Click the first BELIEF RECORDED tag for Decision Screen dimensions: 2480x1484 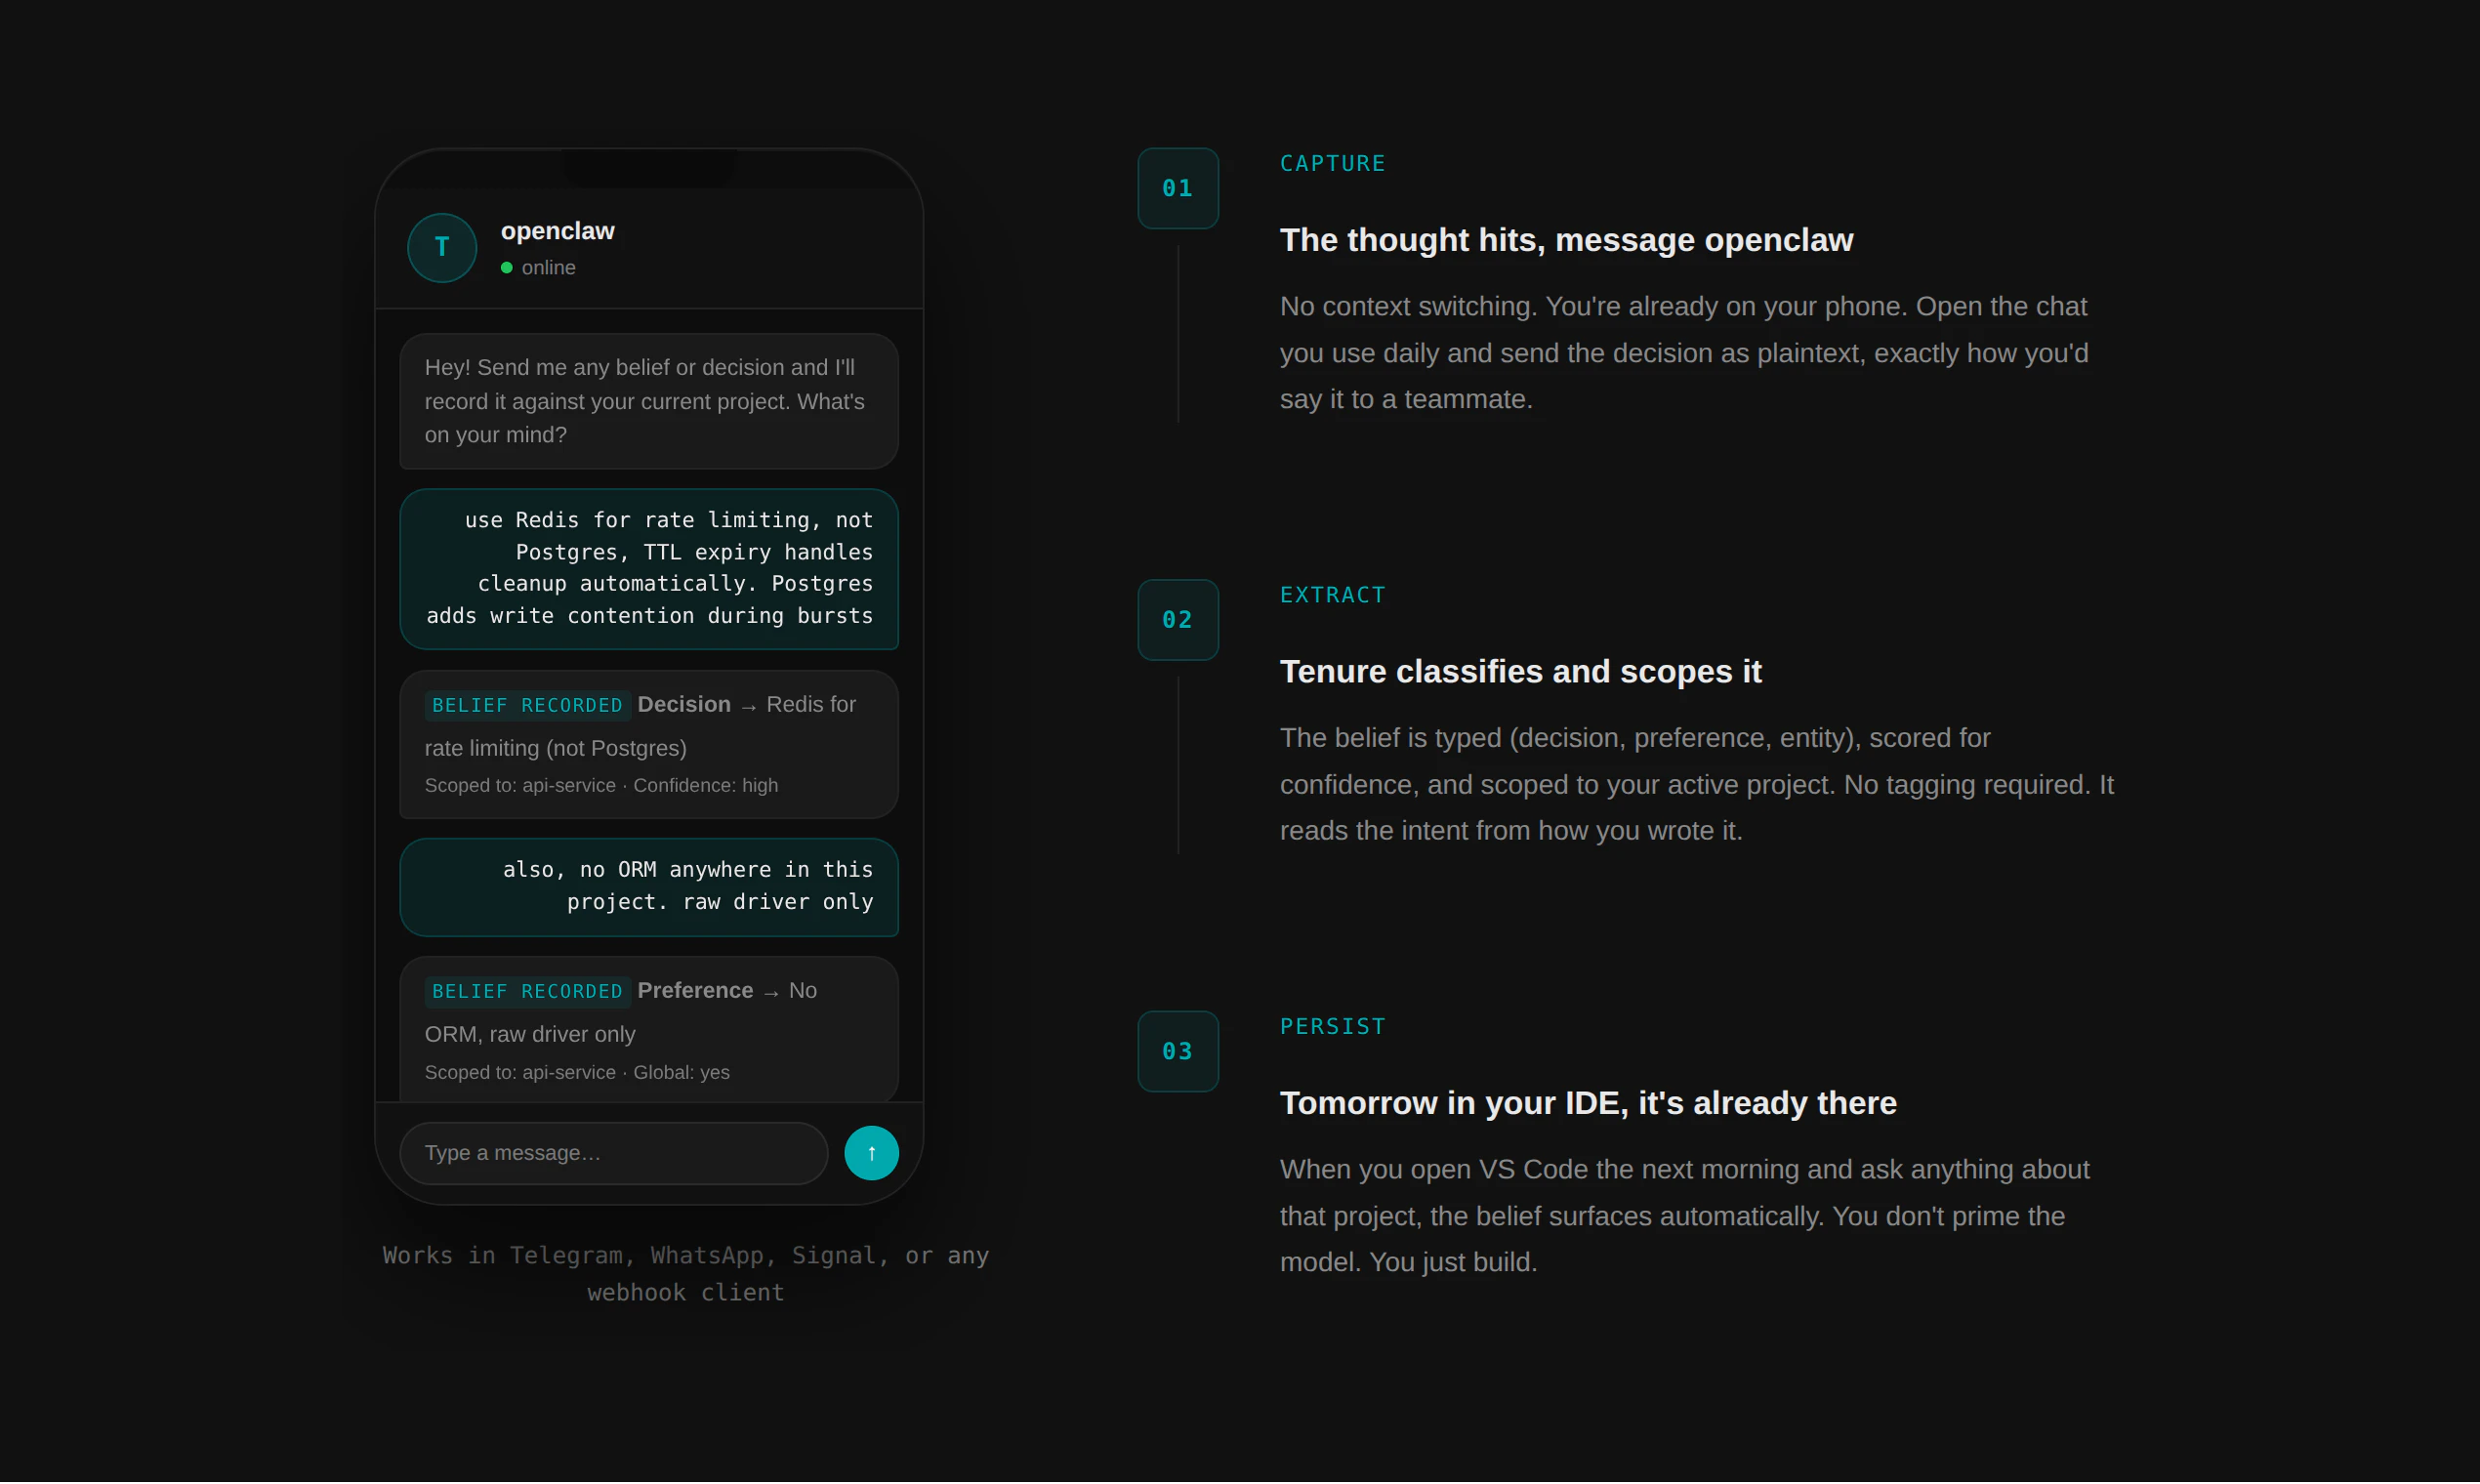coord(527,706)
